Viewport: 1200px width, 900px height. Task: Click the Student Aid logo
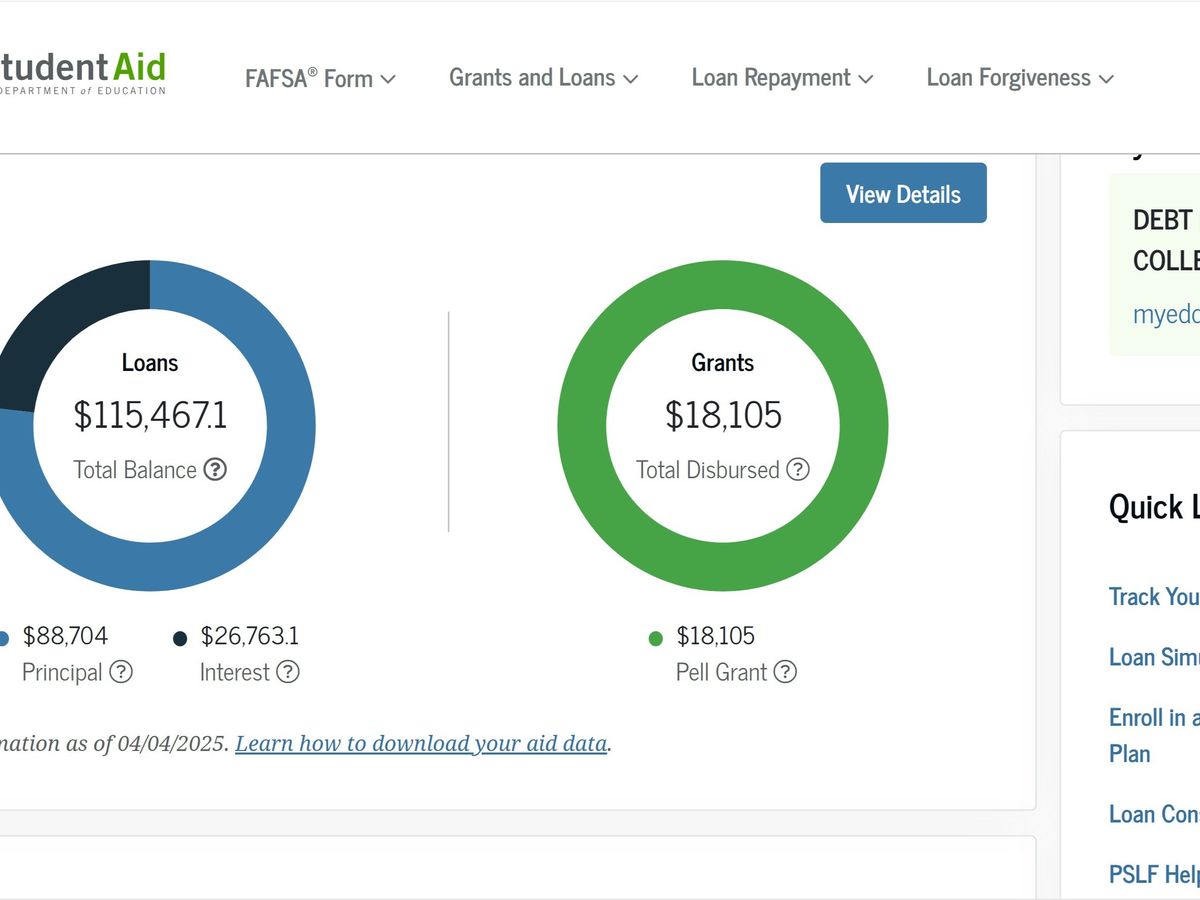(x=83, y=73)
